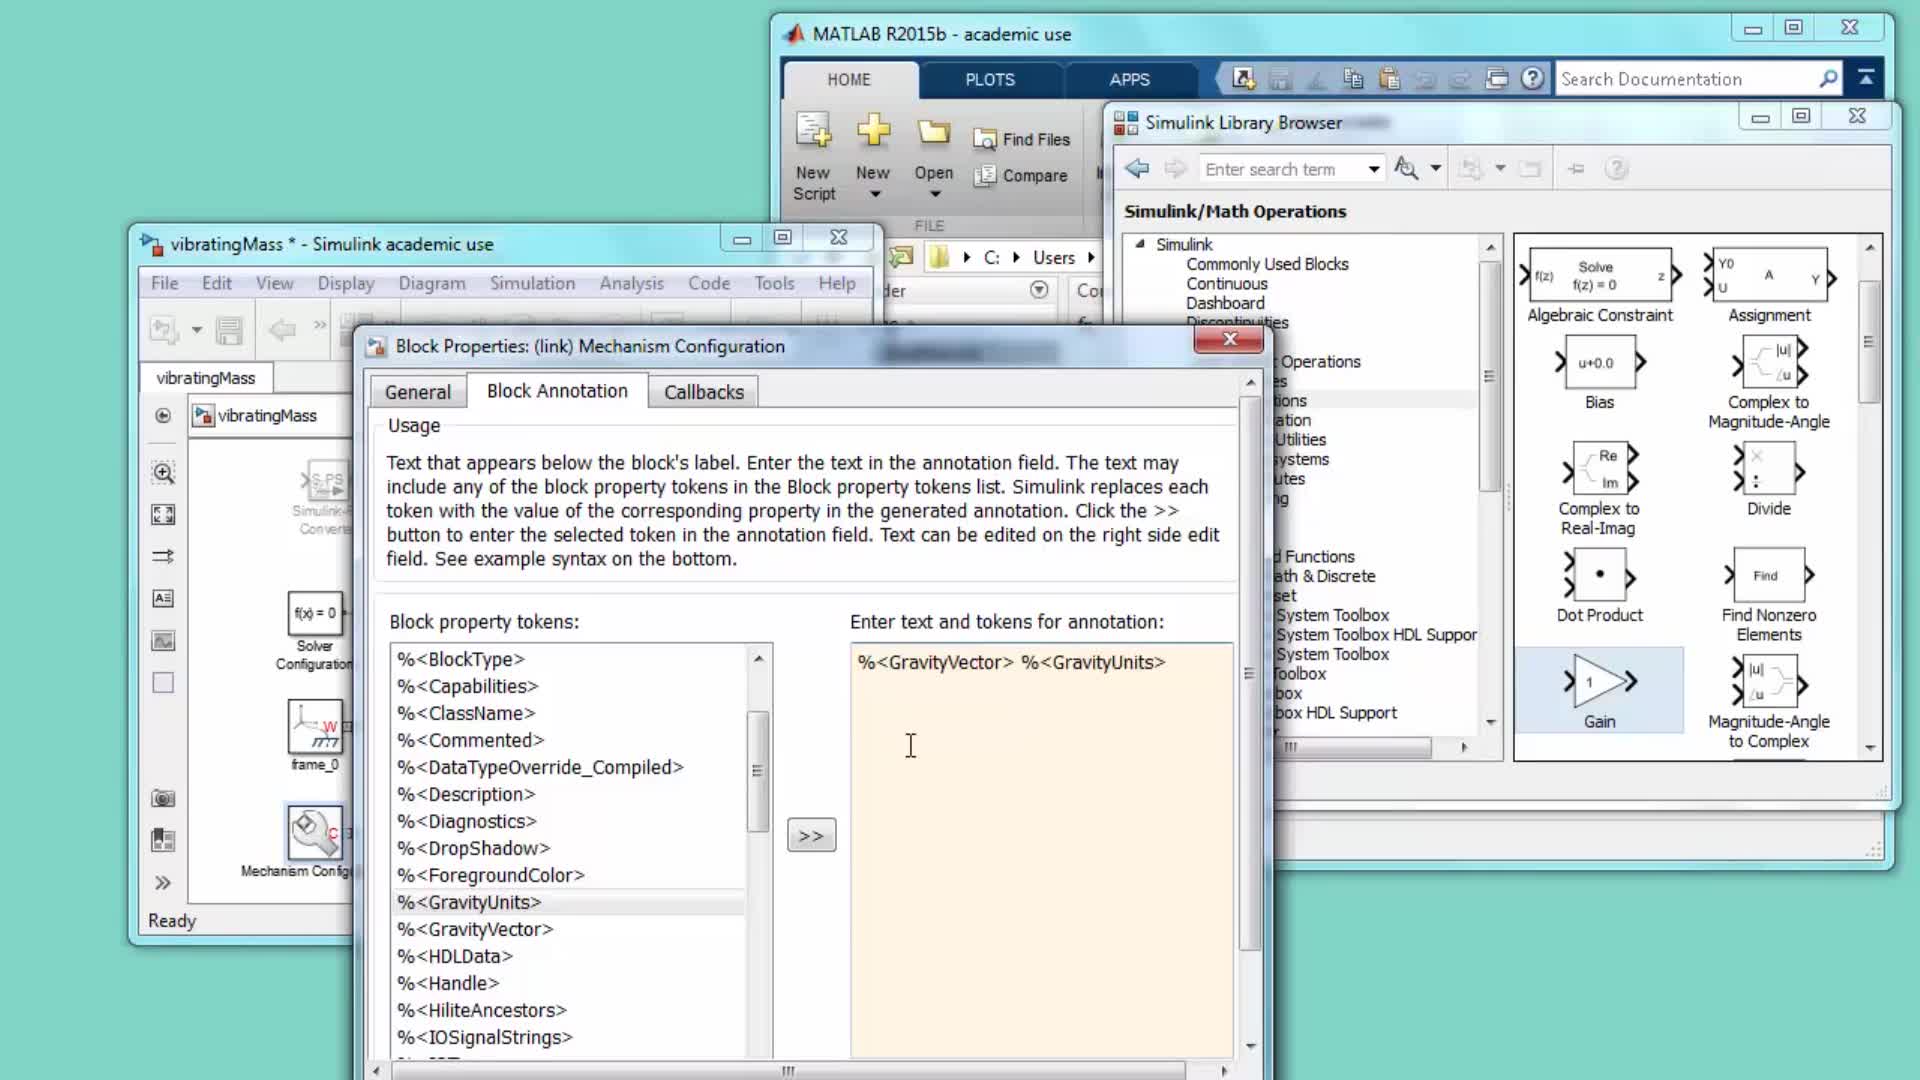This screenshot has width=1920, height=1080.
Task: Open dropdown under MATLAB Open button
Action: pyautogui.click(x=935, y=194)
